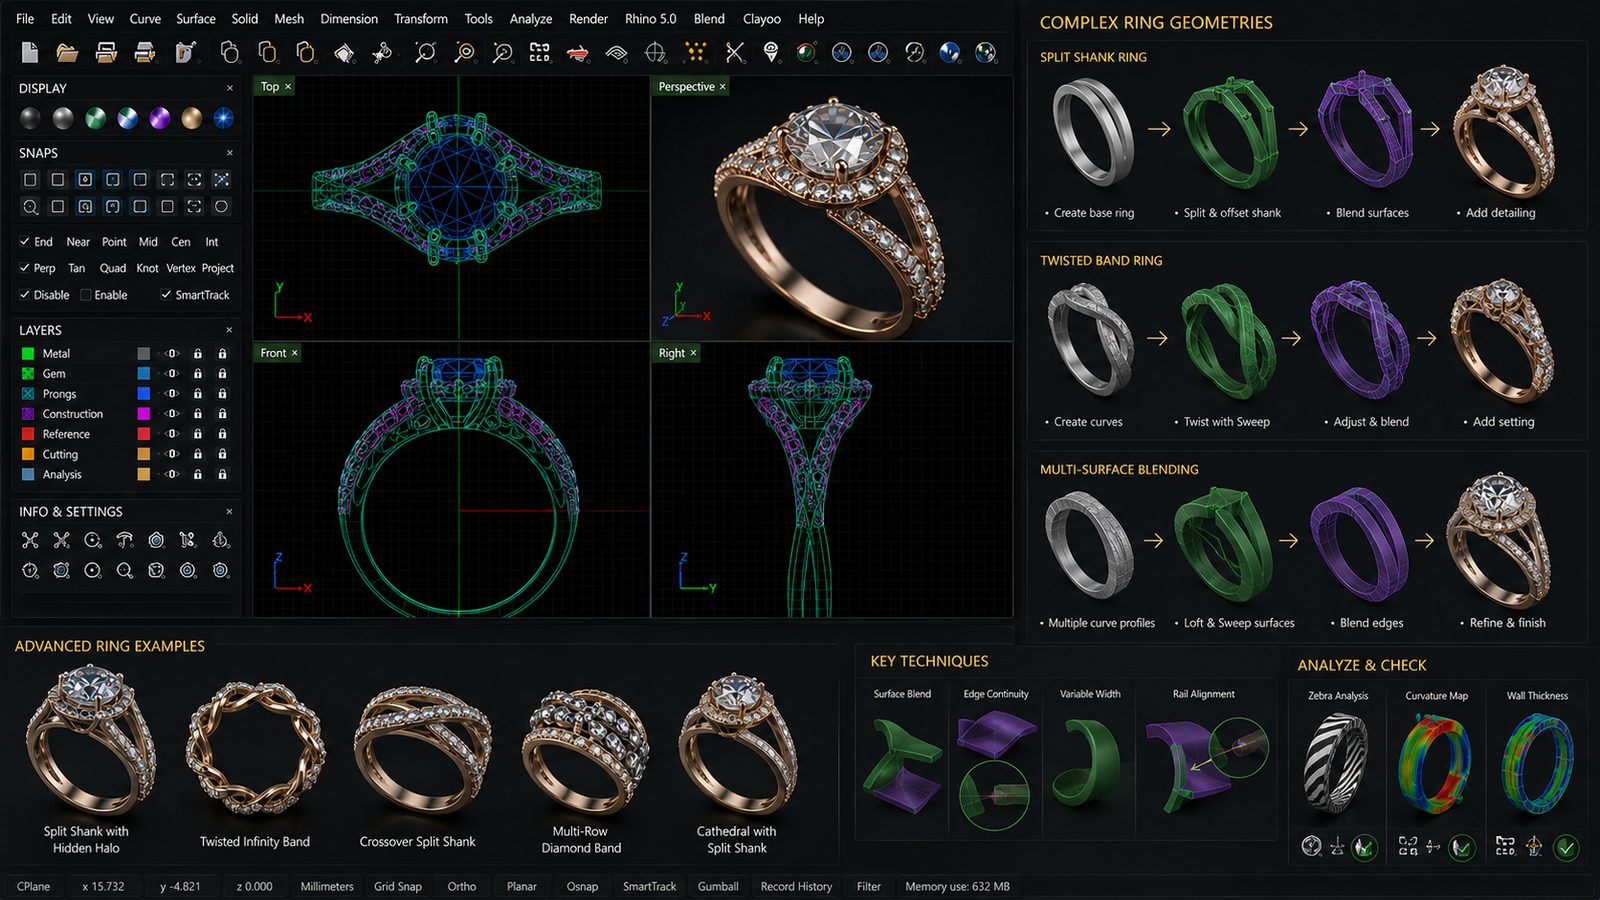Click the magnifier icon in Info & Settings
This screenshot has height=900, width=1600.
pyautogui.click(x=124, y=570)
